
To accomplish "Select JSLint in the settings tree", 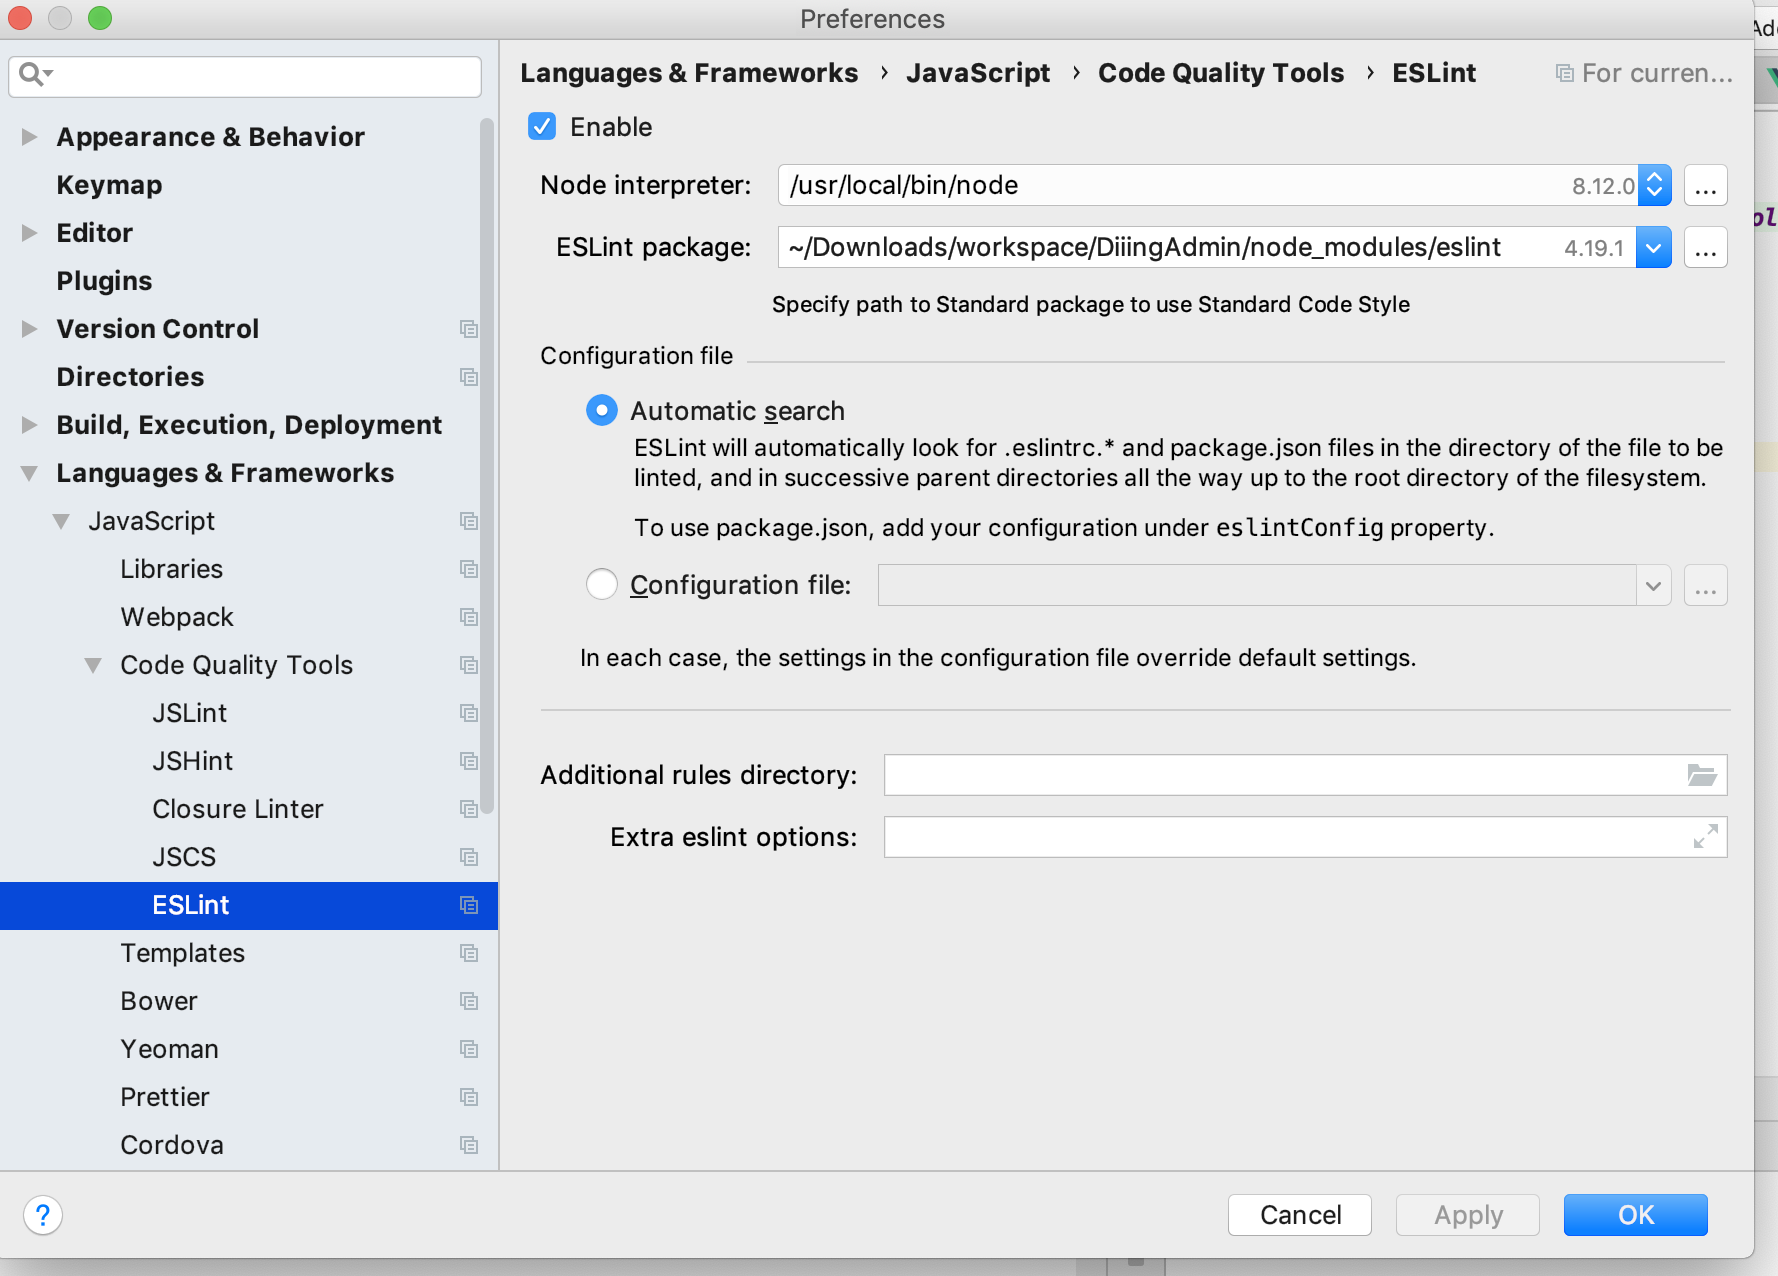I will tap(190, 713).
